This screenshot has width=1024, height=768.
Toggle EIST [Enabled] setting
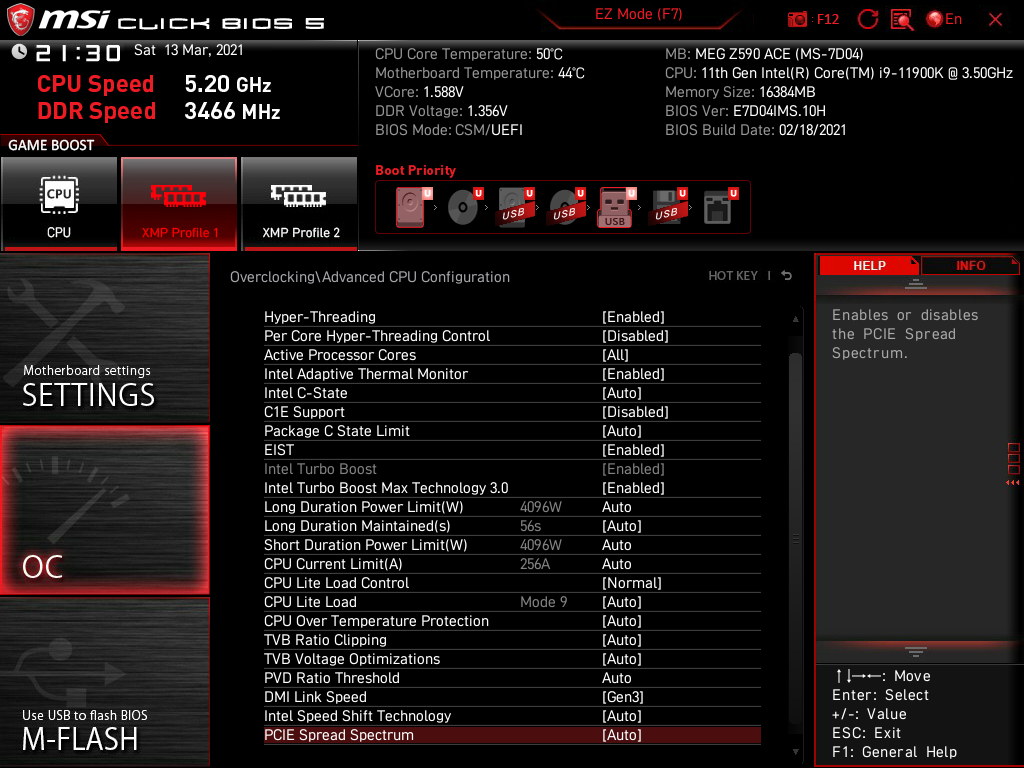point(512,449)
